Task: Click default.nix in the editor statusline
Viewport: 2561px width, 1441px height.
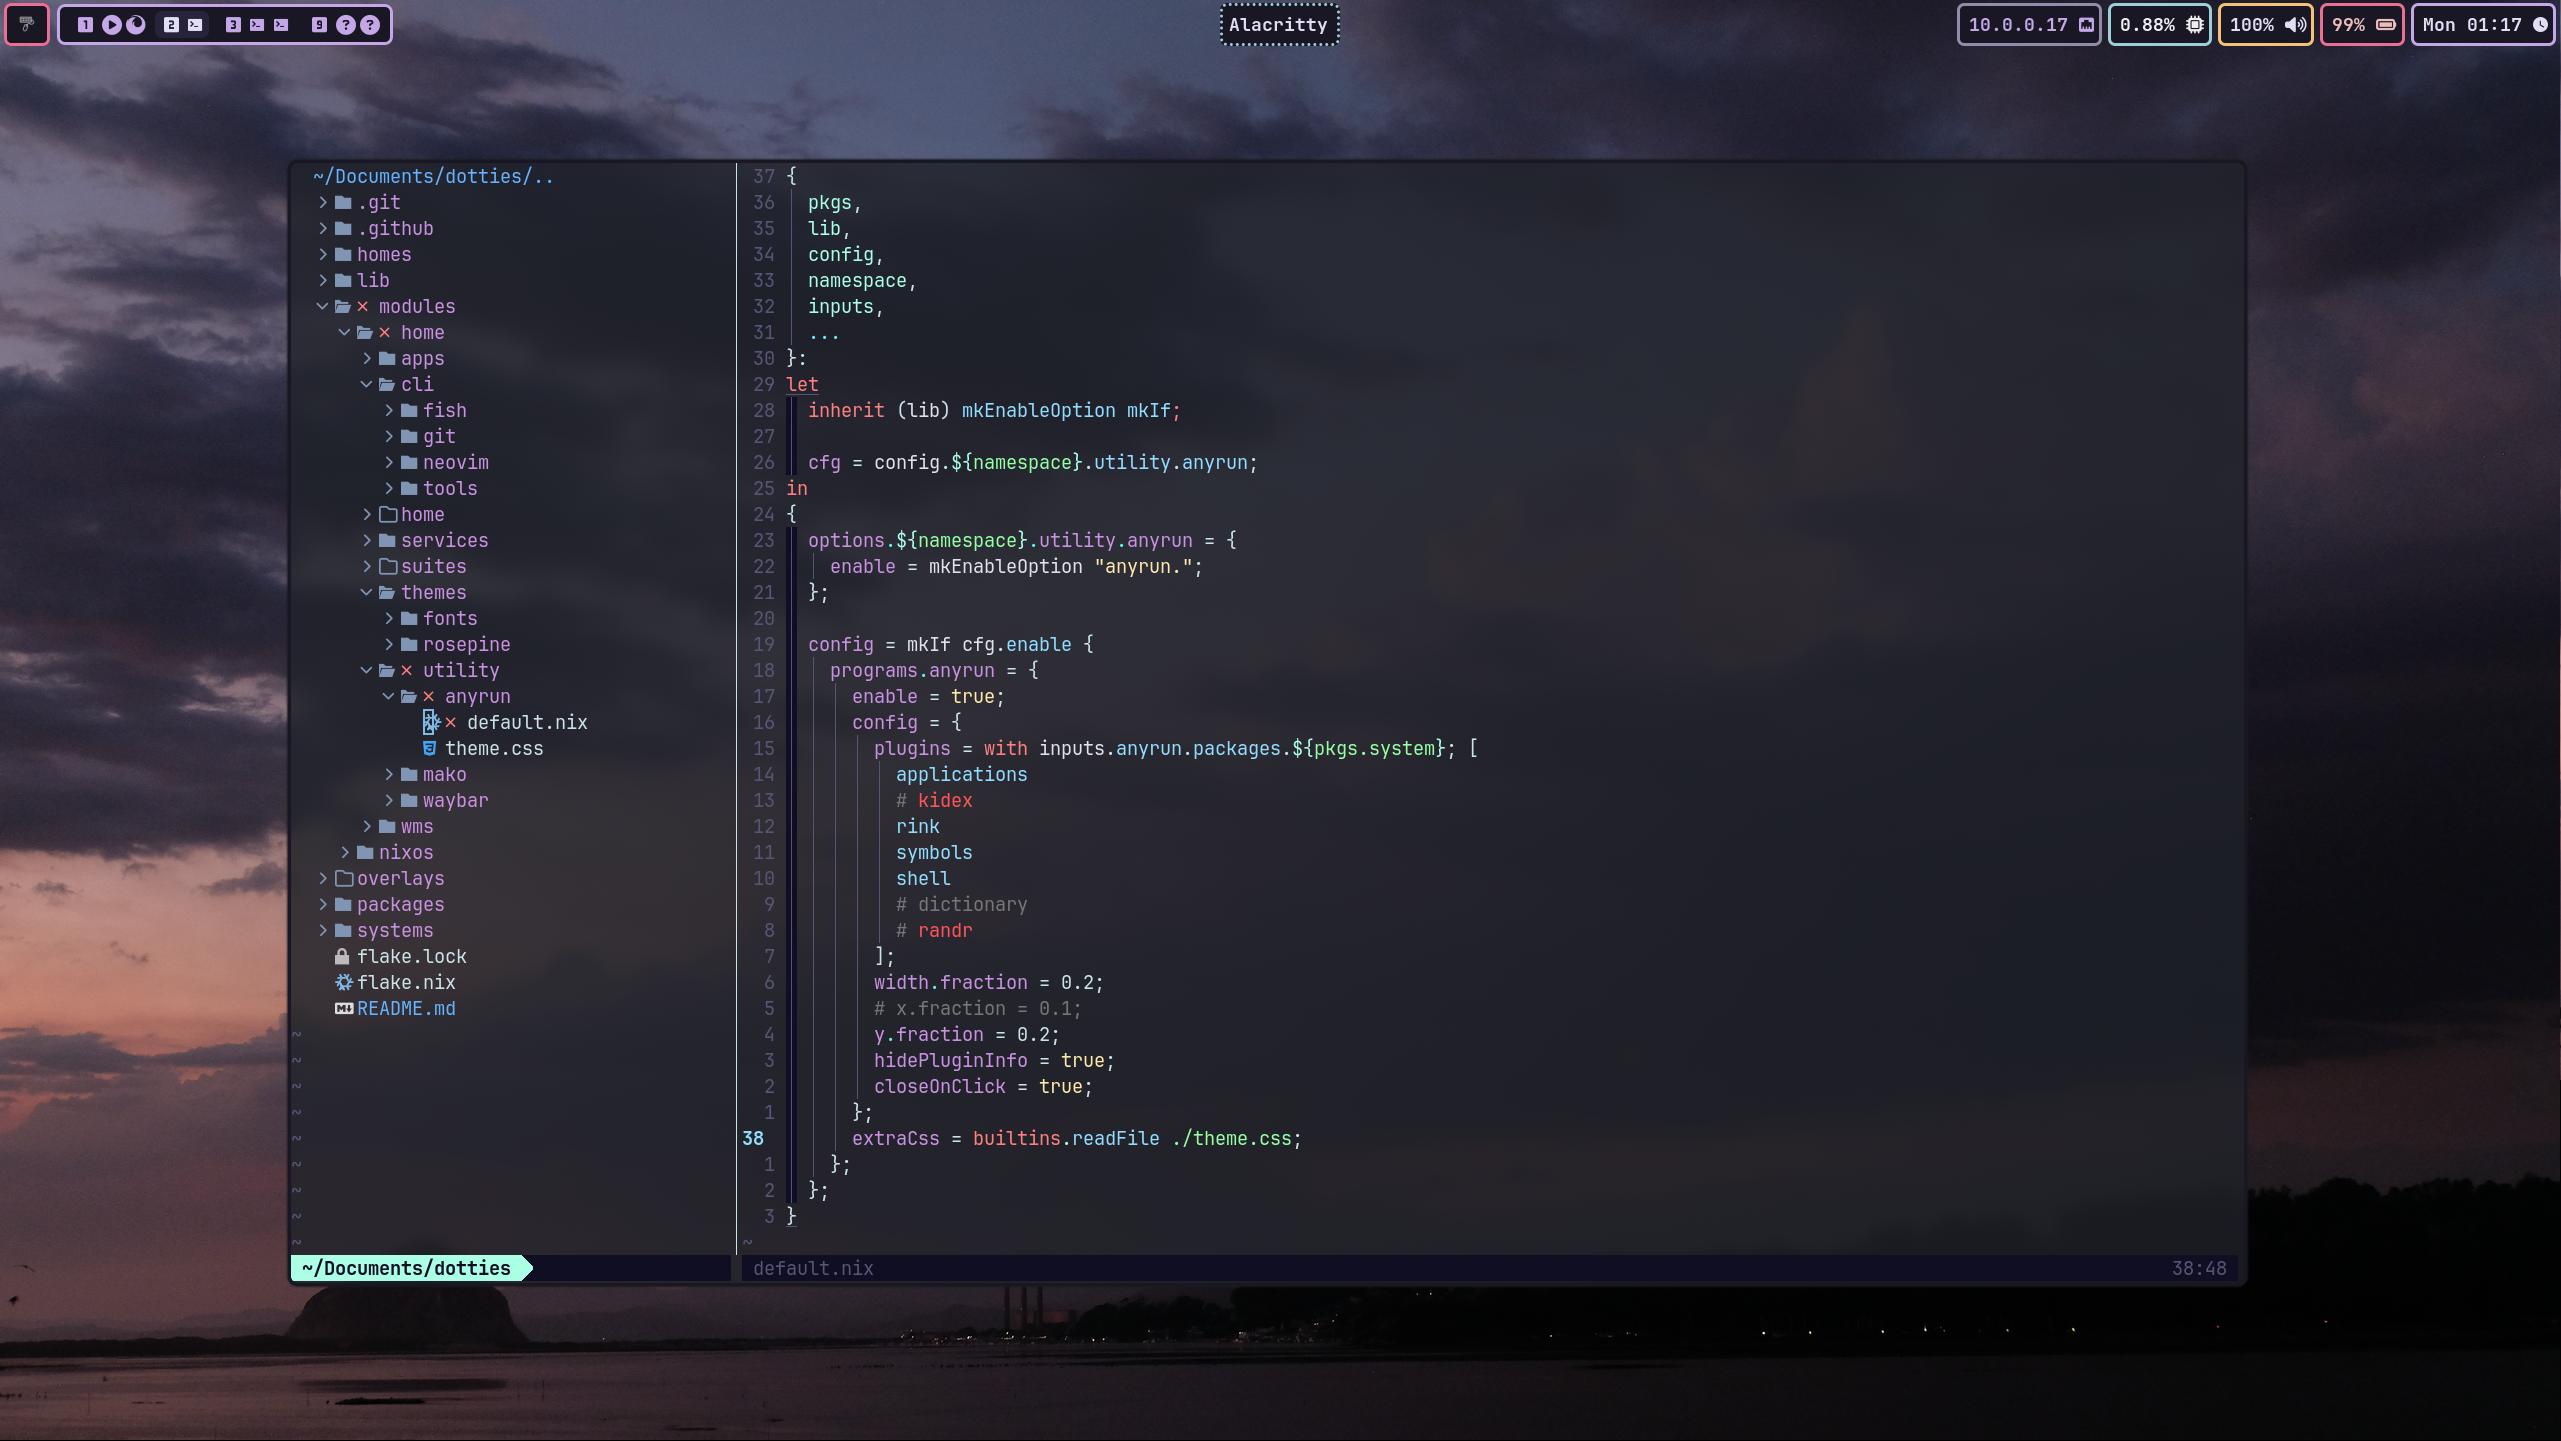Action: click(813, 1268)
